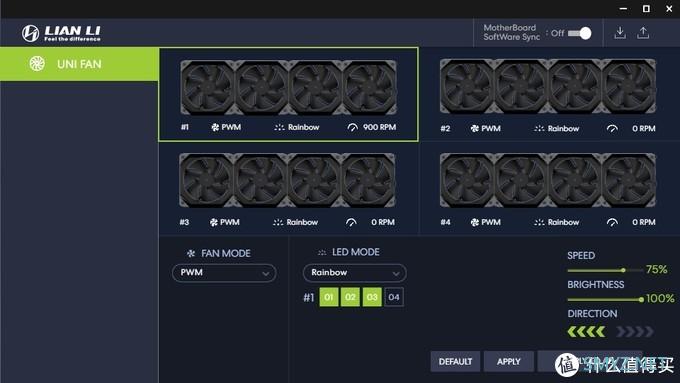Click speedometer icon of fan group #2
Viewport: 680px width, 383px height.
pos(612,128)
